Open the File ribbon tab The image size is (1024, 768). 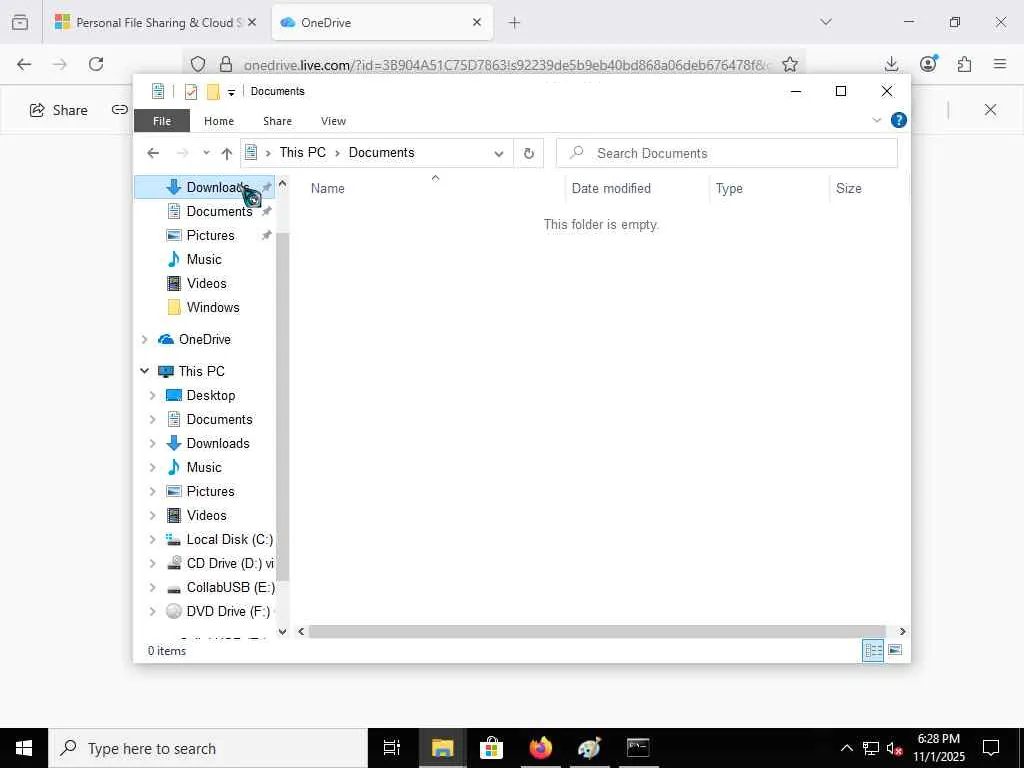tap(162, 121)
